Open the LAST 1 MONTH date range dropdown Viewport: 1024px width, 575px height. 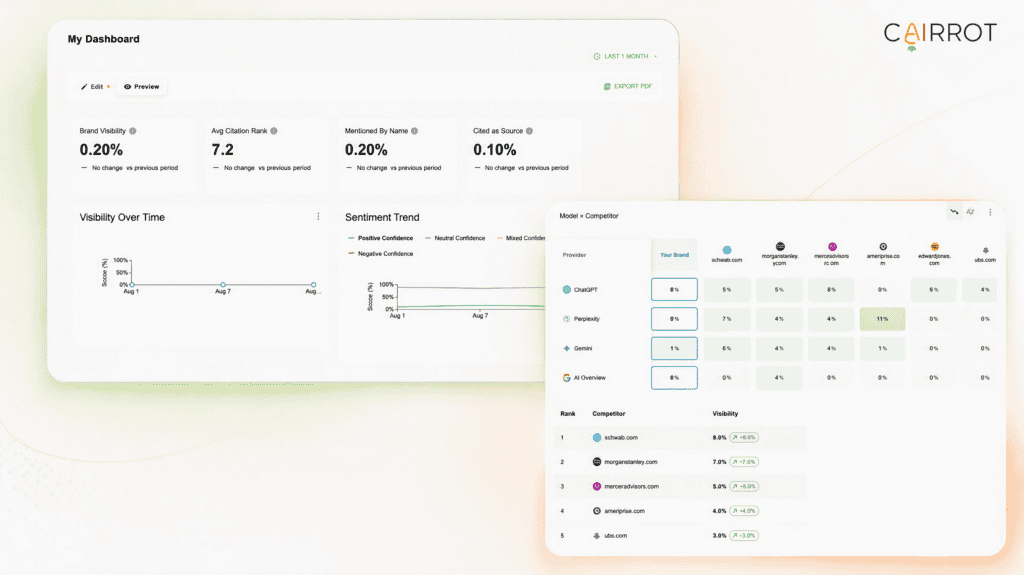click(x=626, y=56)
